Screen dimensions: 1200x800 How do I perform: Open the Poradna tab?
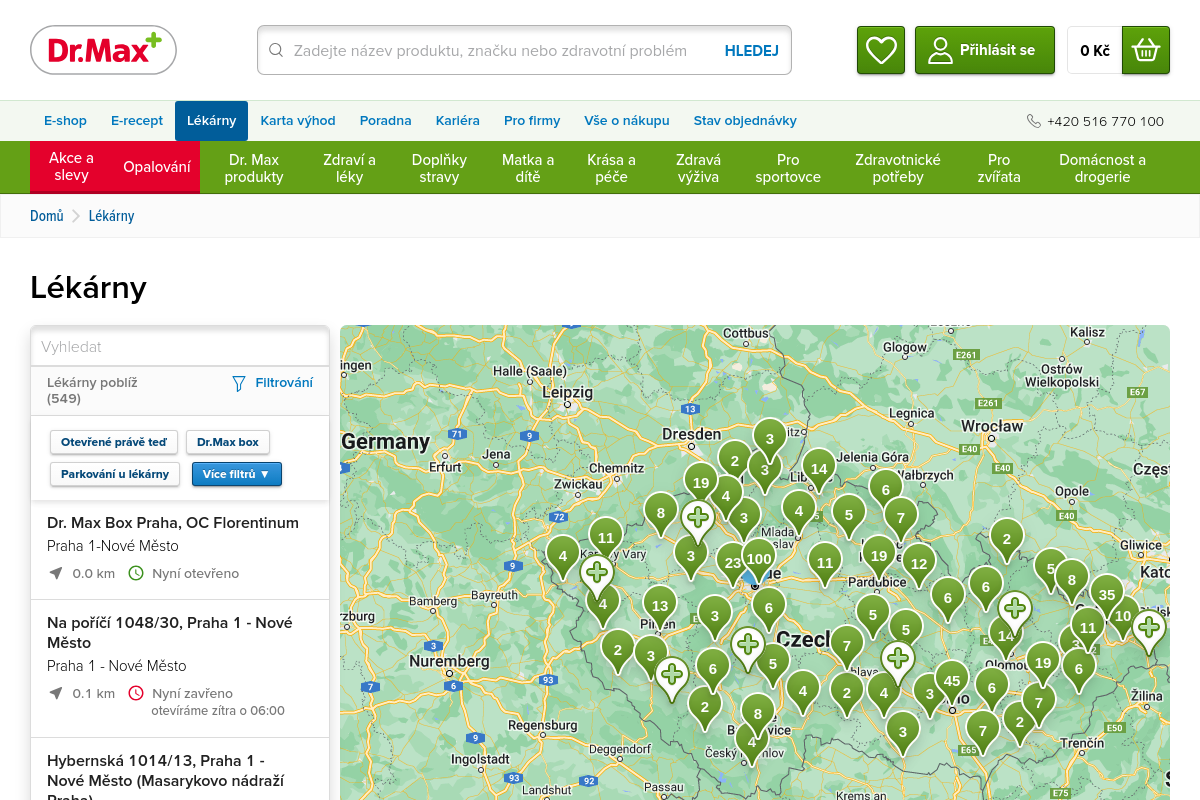tap(385, 121)
